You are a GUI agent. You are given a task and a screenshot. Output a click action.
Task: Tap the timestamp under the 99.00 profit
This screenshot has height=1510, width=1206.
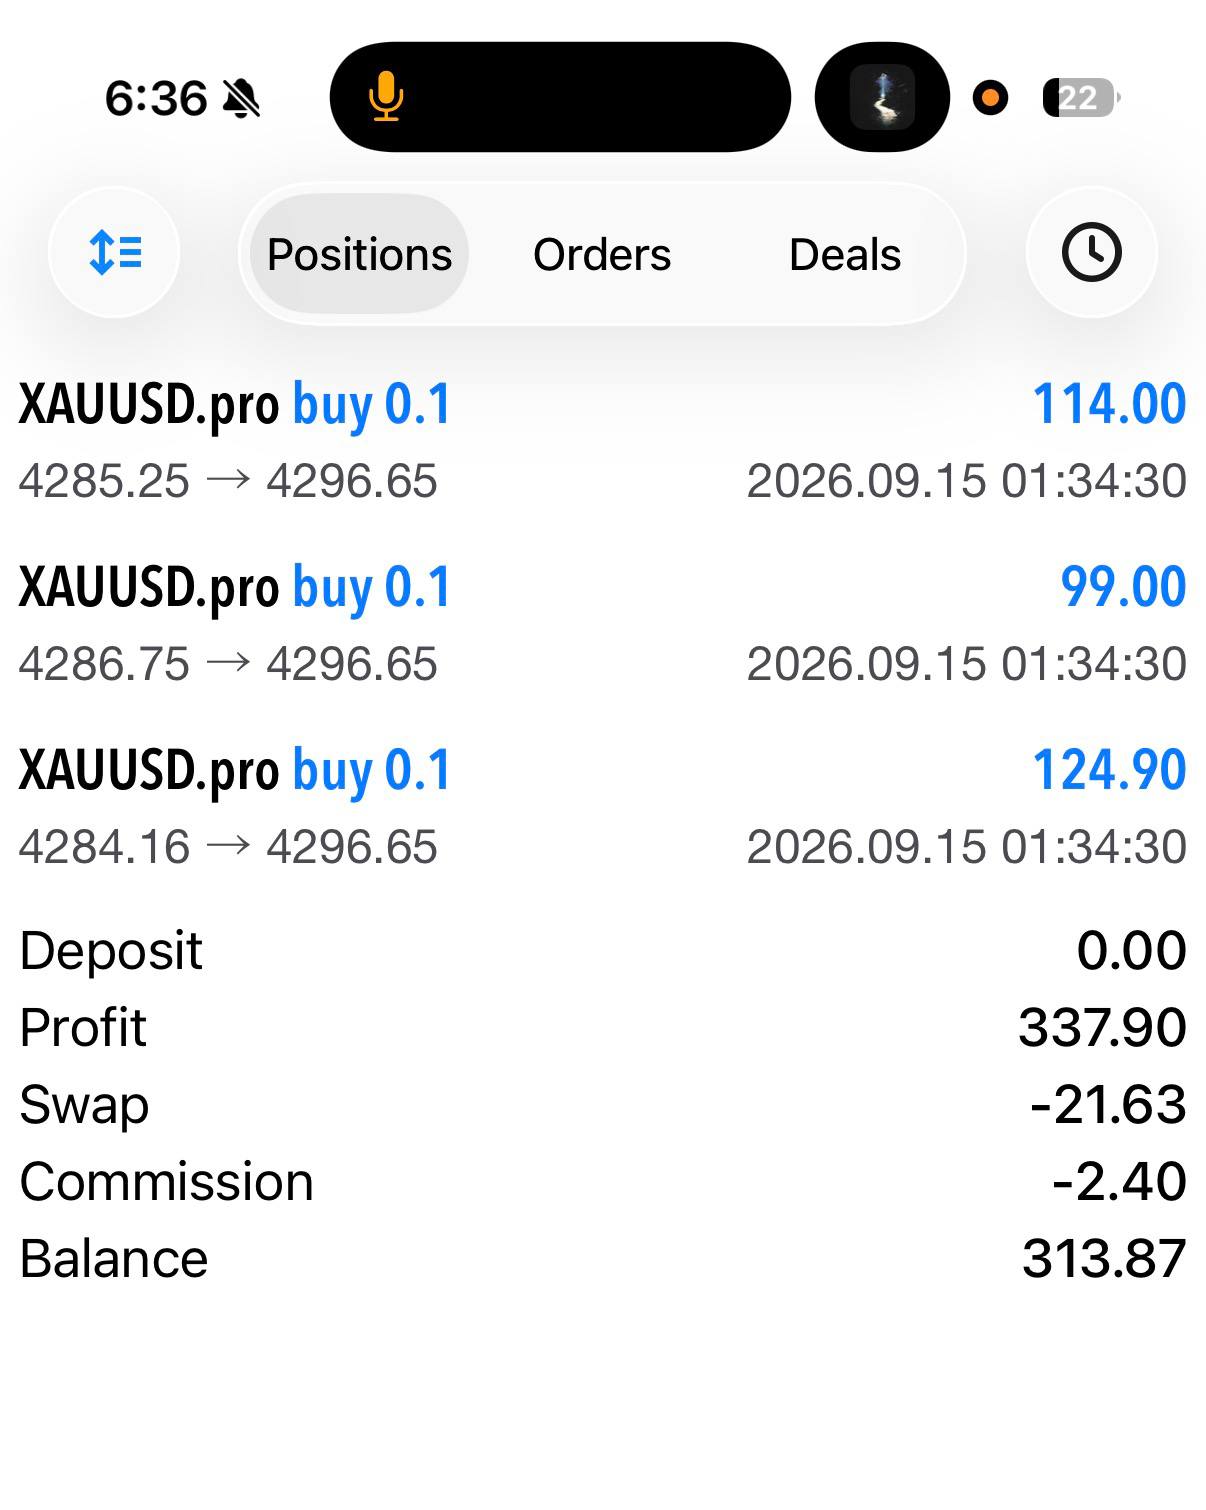(x=967, y=664)
